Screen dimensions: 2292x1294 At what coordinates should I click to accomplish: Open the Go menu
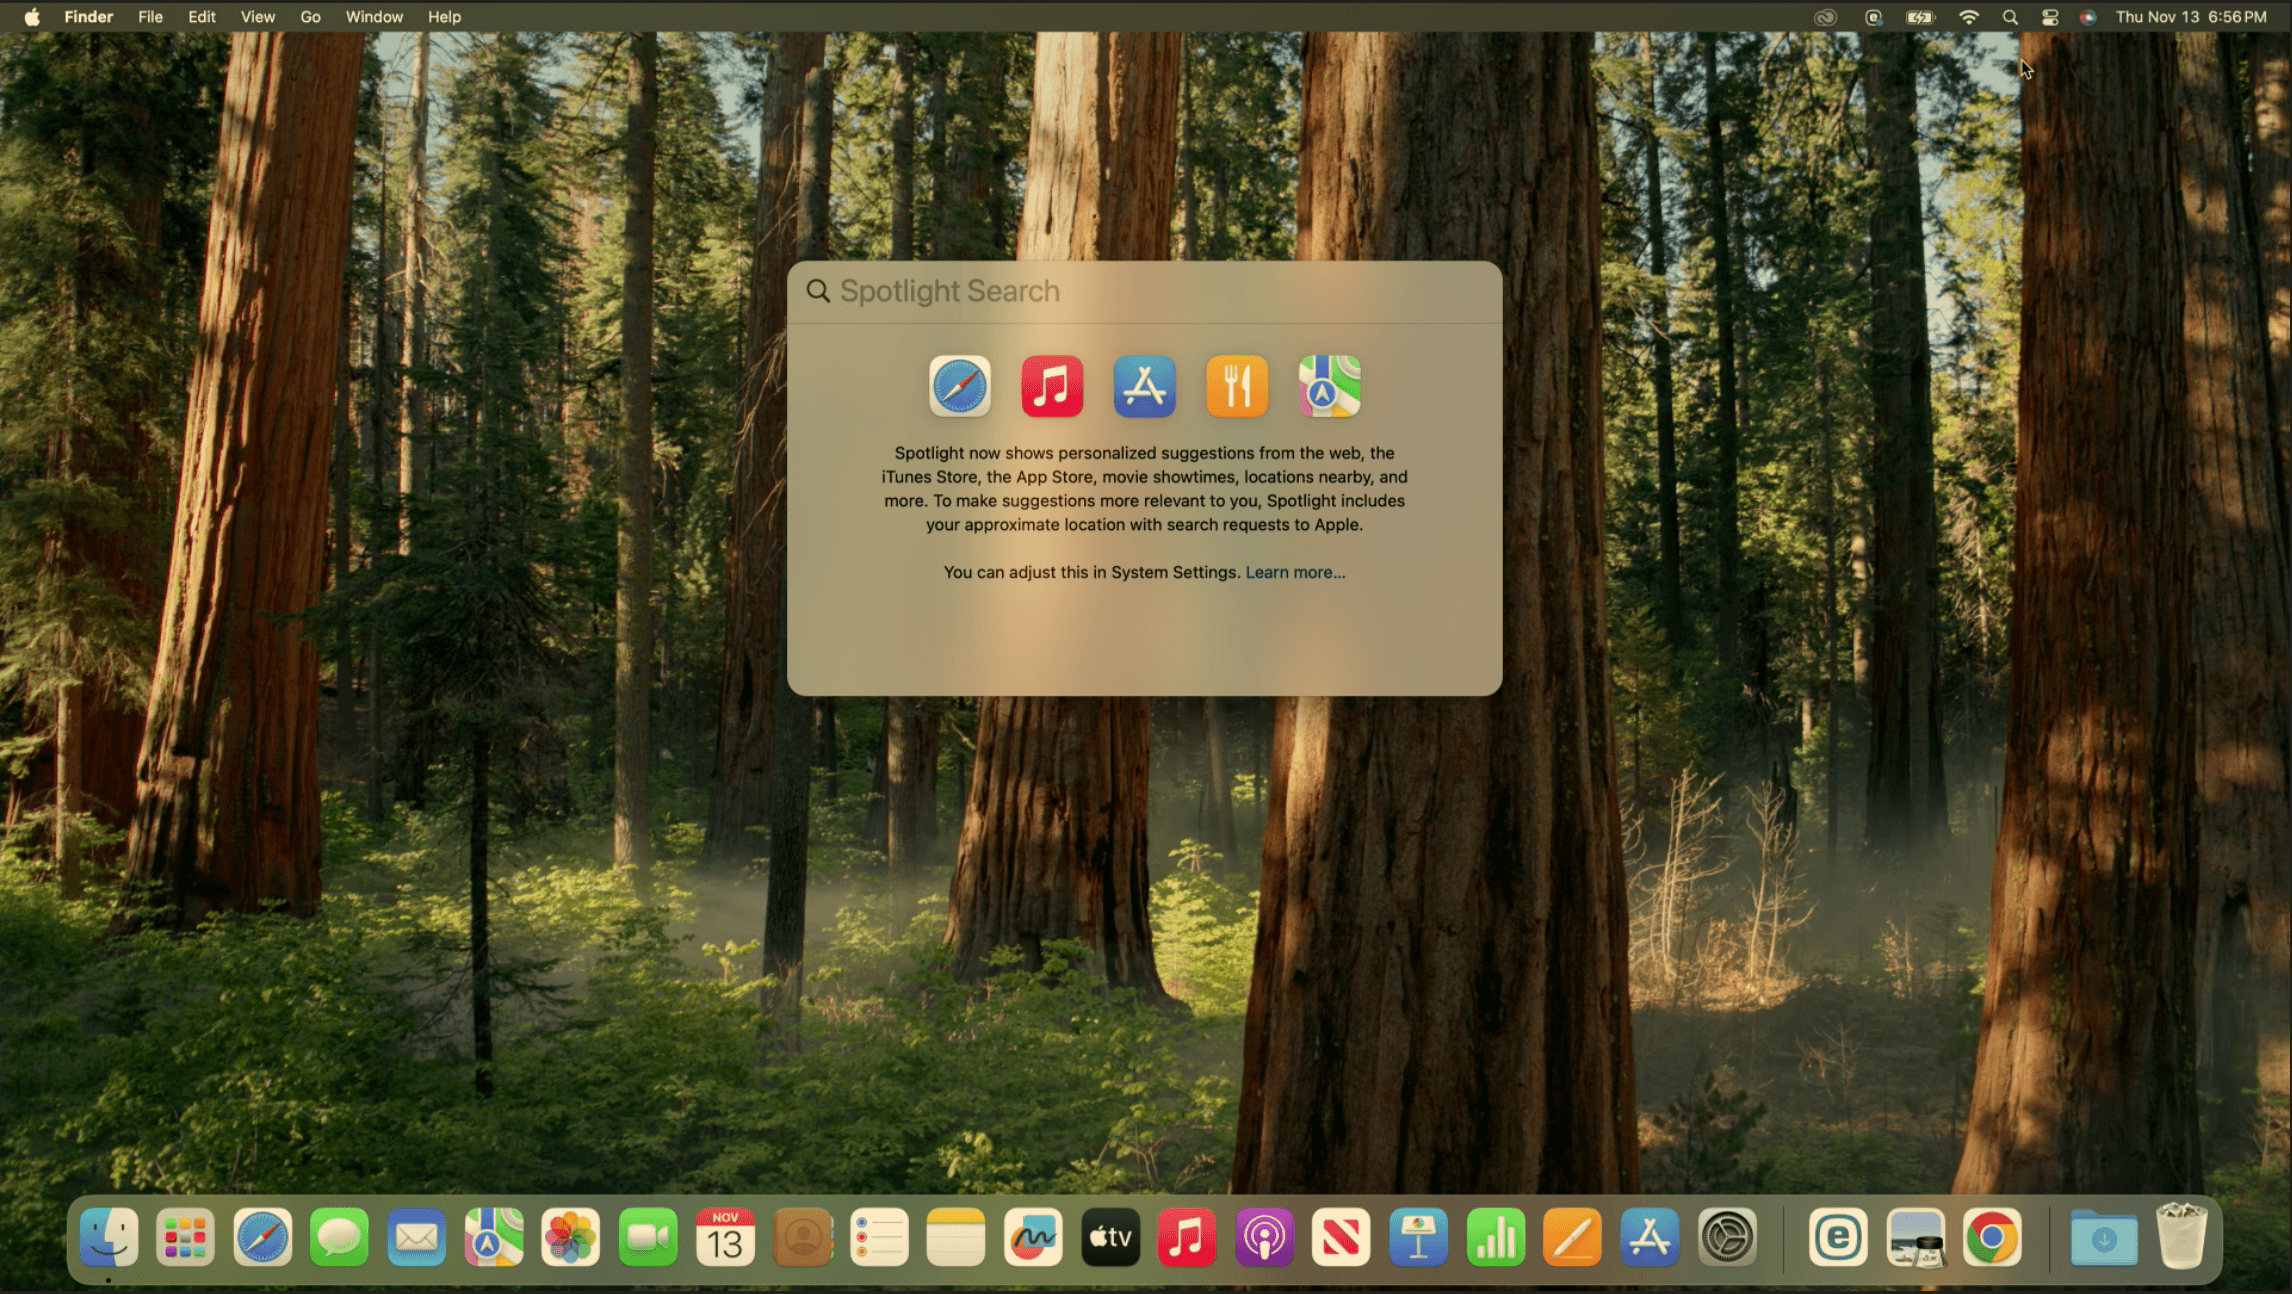point(310,17)
